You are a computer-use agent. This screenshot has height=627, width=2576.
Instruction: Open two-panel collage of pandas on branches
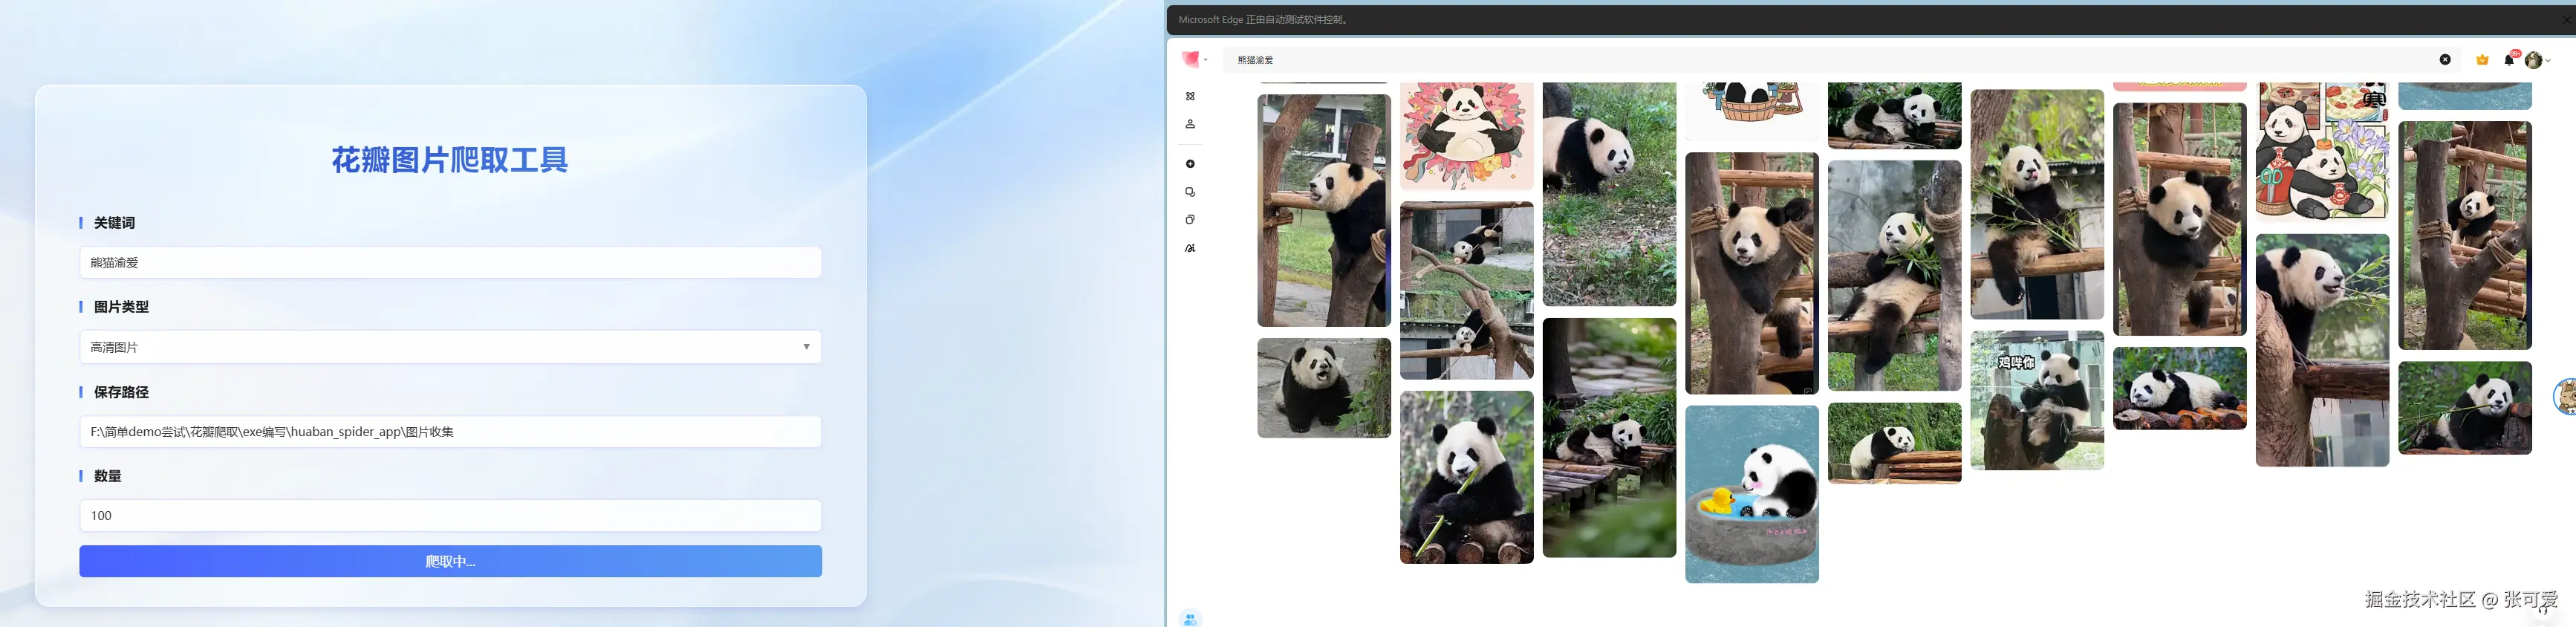point(1466,290)
